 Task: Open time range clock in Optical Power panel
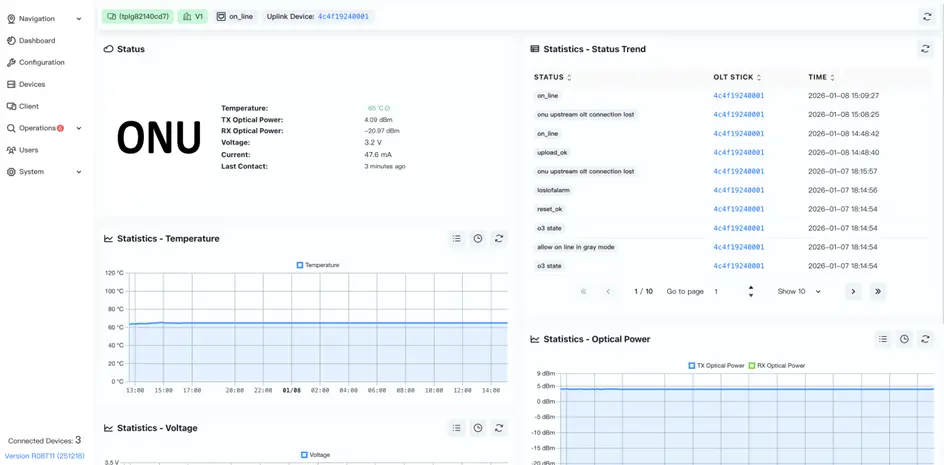click(904, 339)
